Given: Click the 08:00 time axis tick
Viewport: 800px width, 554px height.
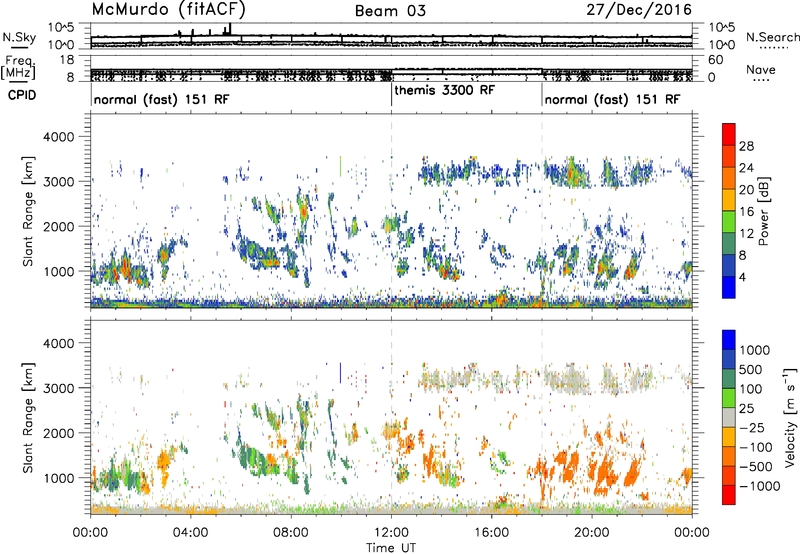Looking at the screenshot, I should (x=291, y=533).
